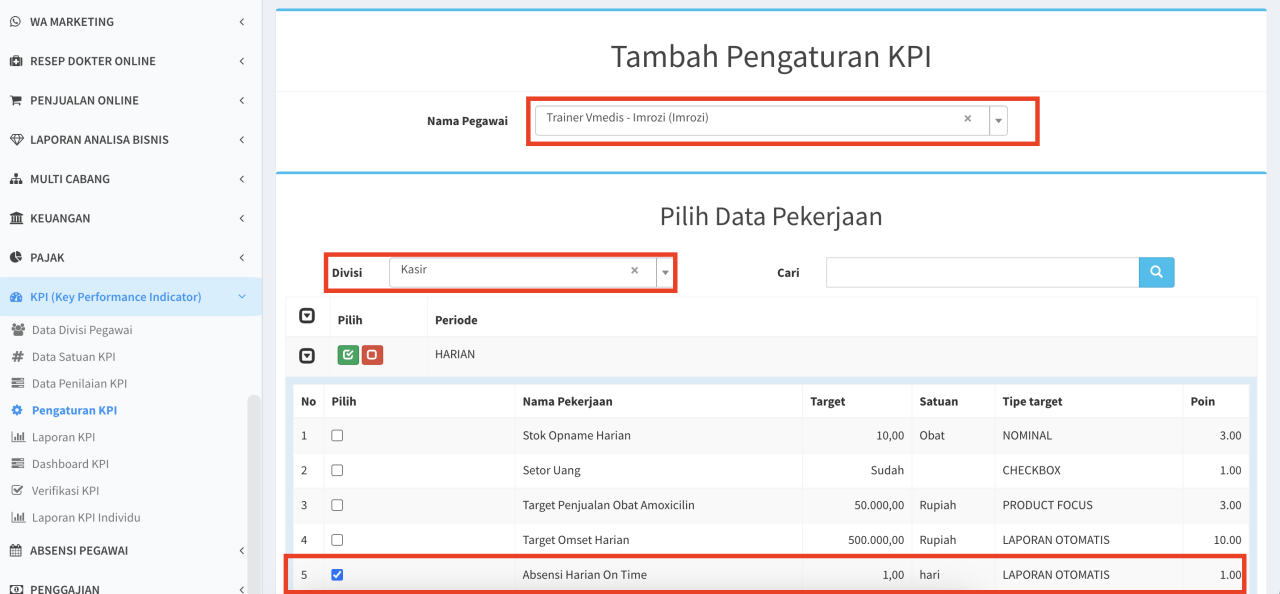
Task: Open Dashboard KPI menu item
Action: pos(70,464)
